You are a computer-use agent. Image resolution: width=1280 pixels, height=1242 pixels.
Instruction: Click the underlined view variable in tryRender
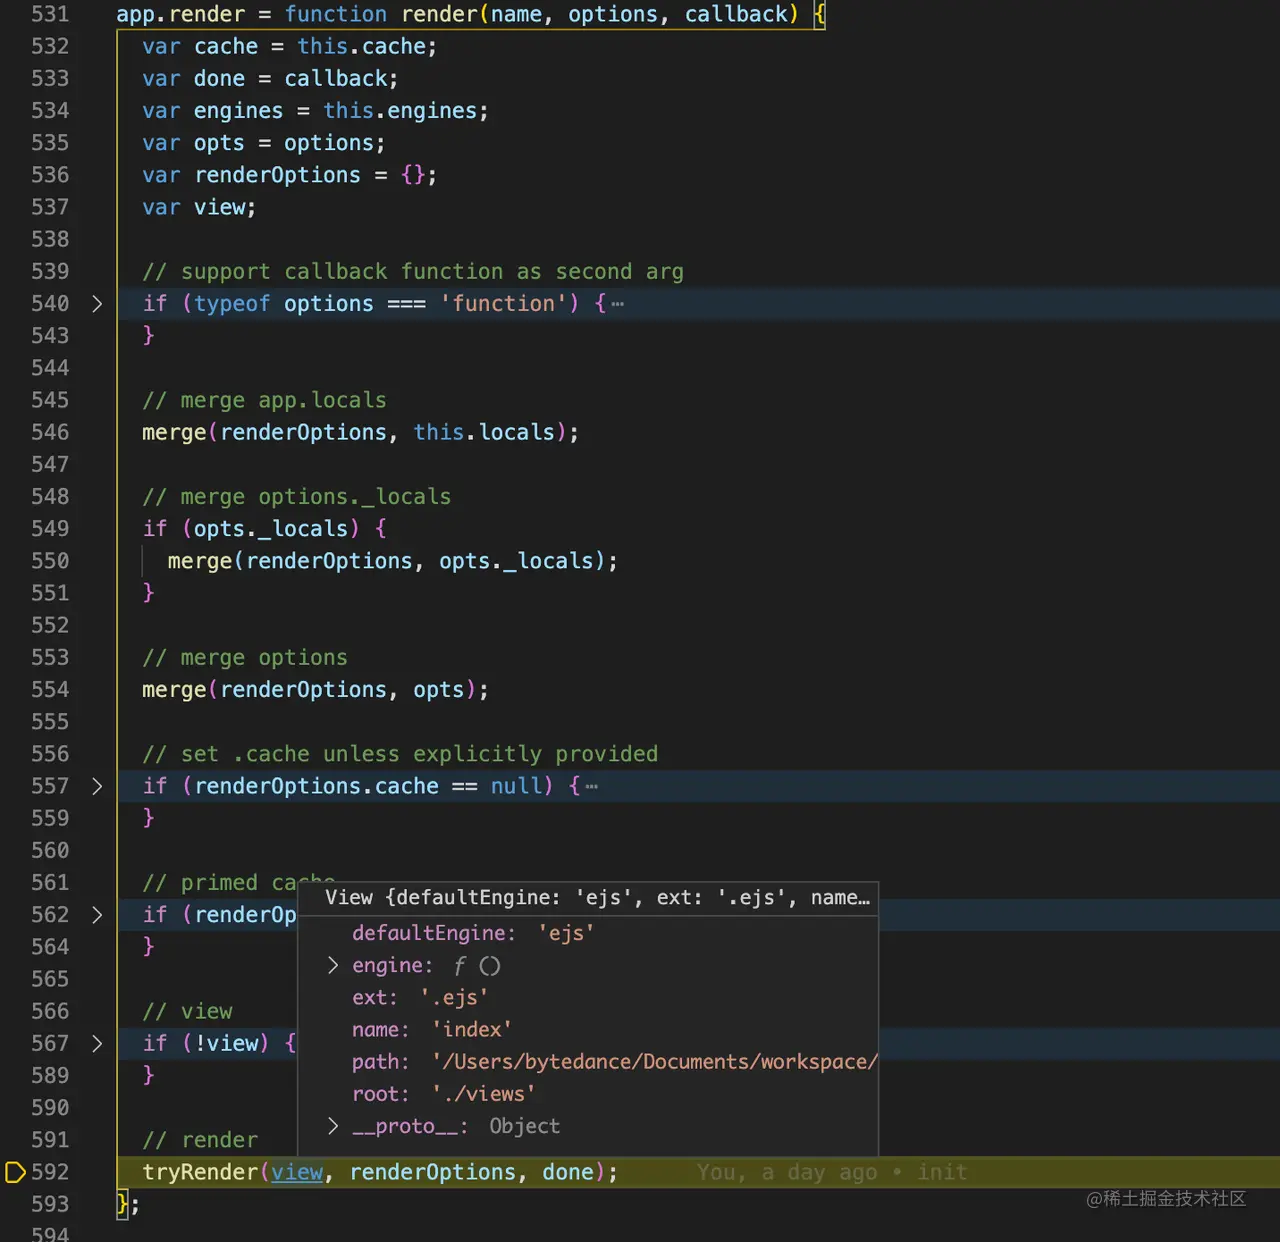(x=297, y=1172)
